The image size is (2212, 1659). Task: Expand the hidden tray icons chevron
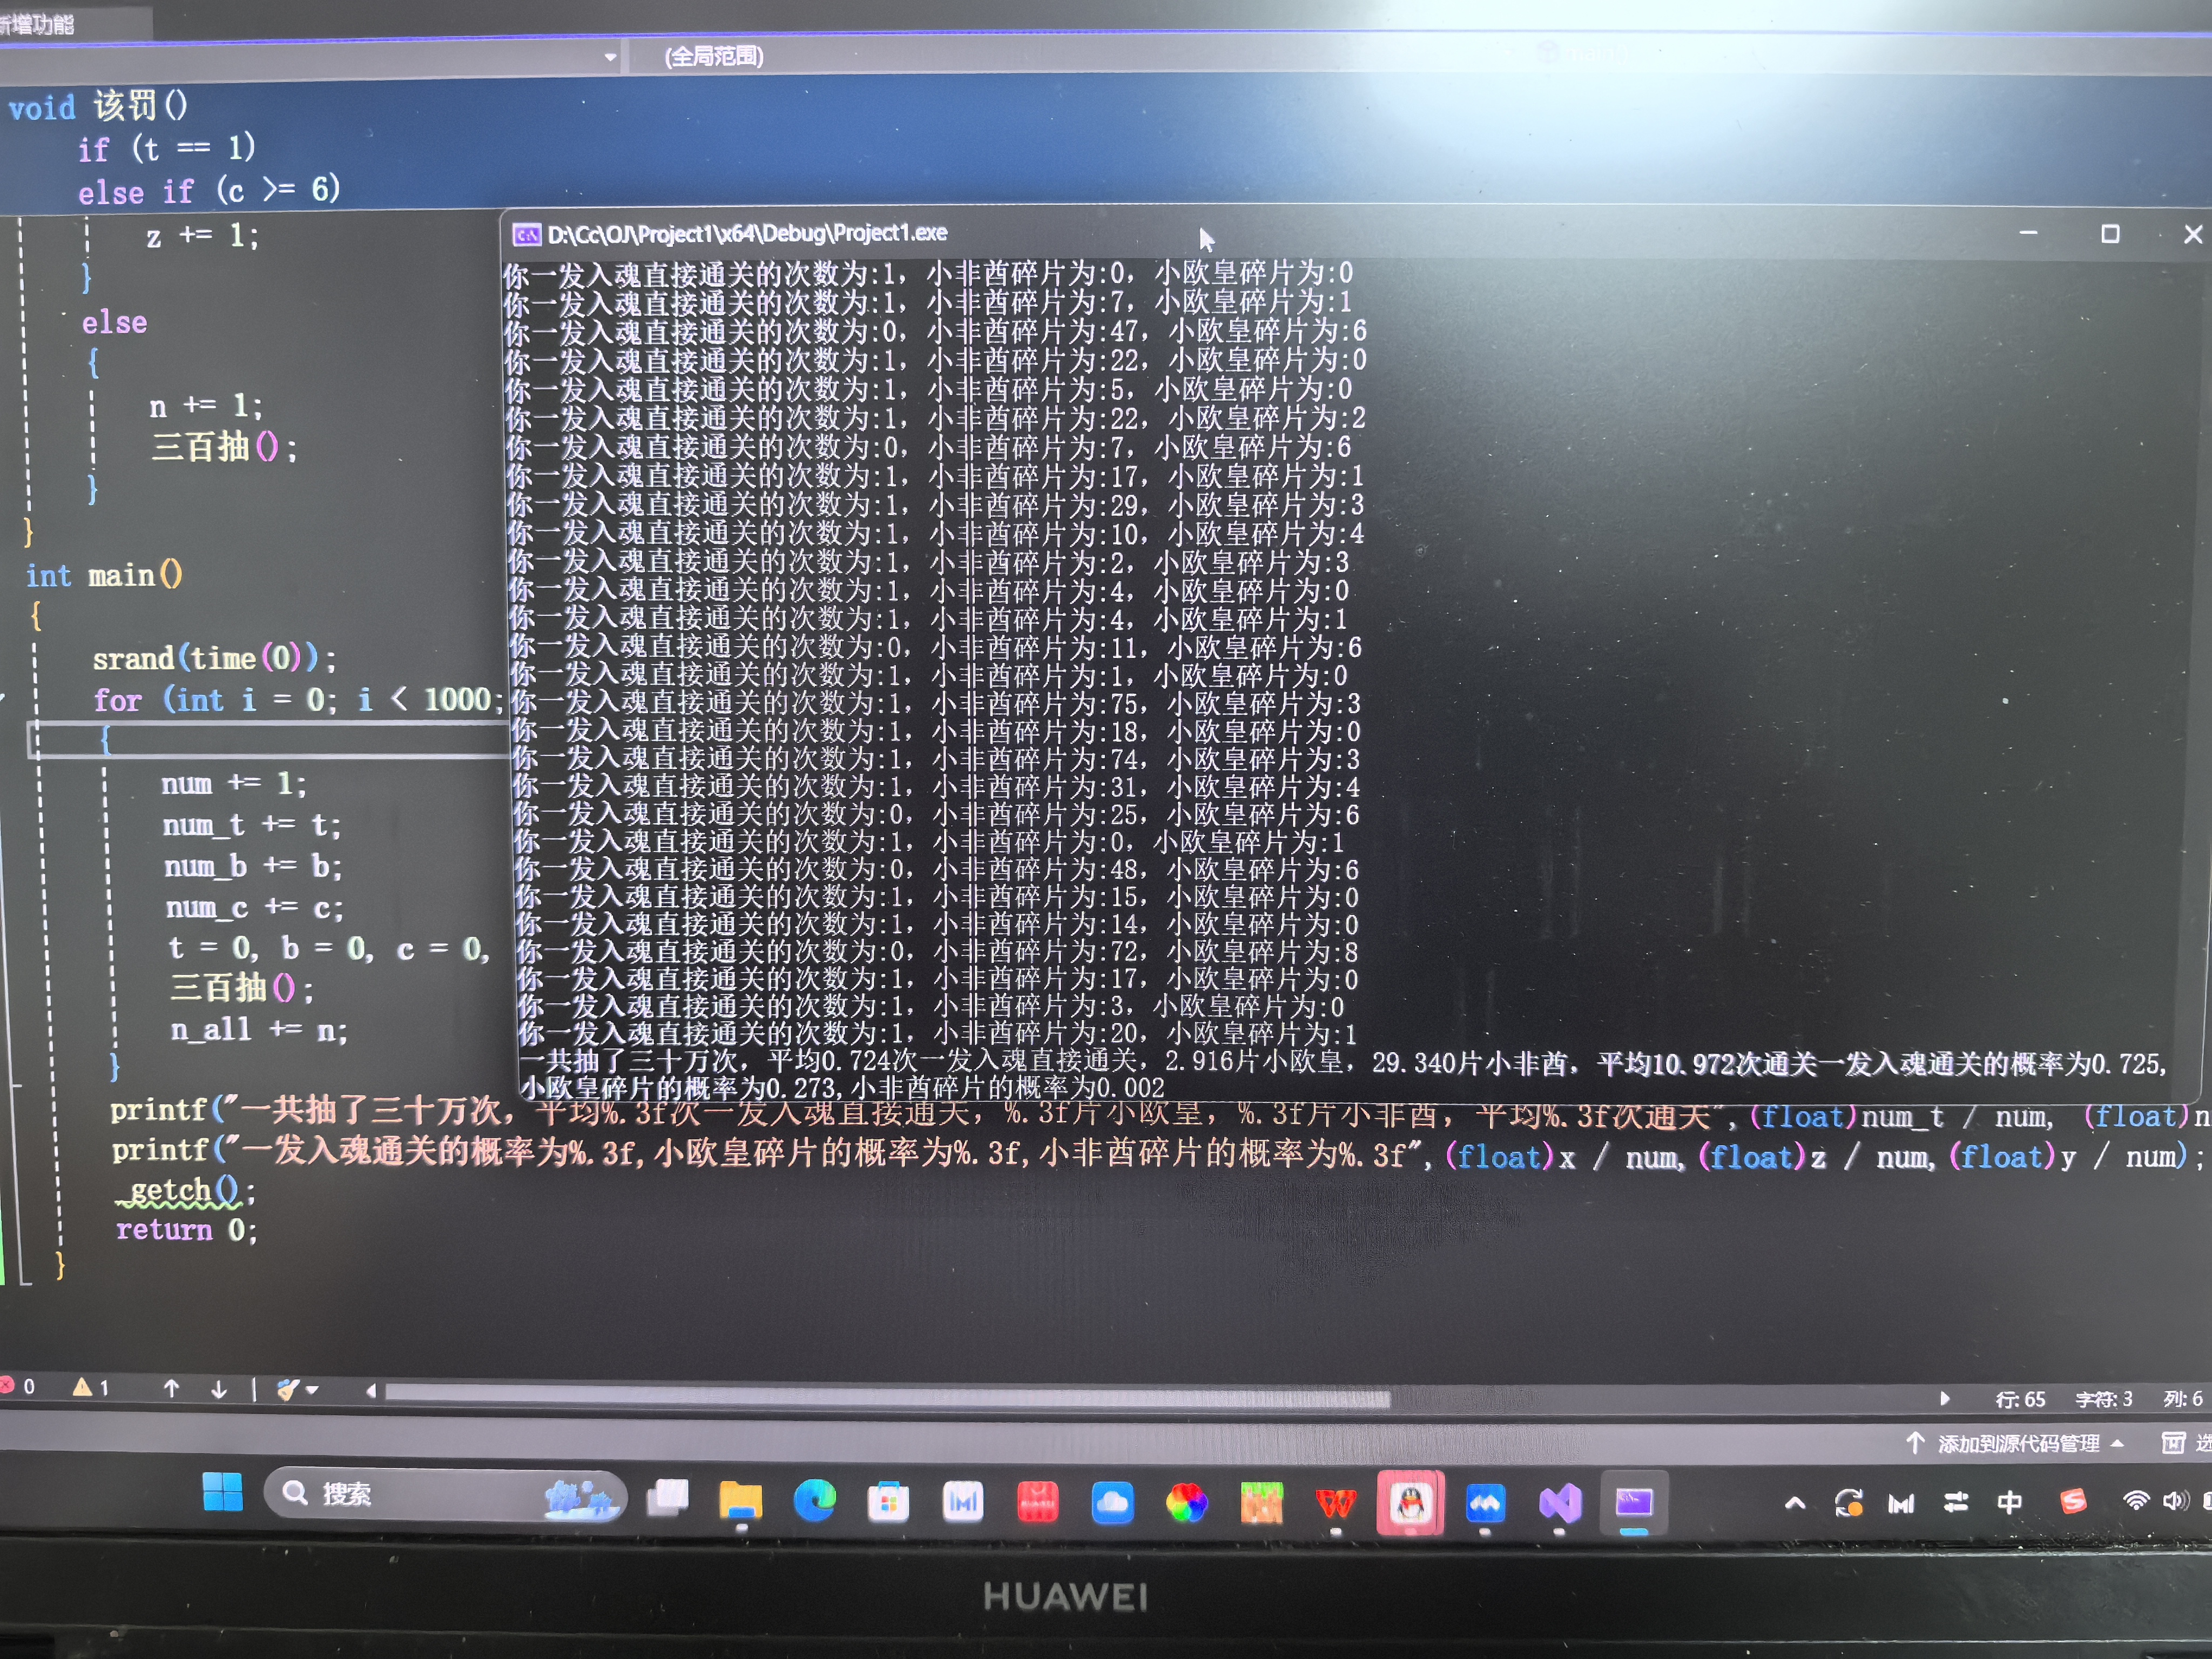click(1795, 1503)
